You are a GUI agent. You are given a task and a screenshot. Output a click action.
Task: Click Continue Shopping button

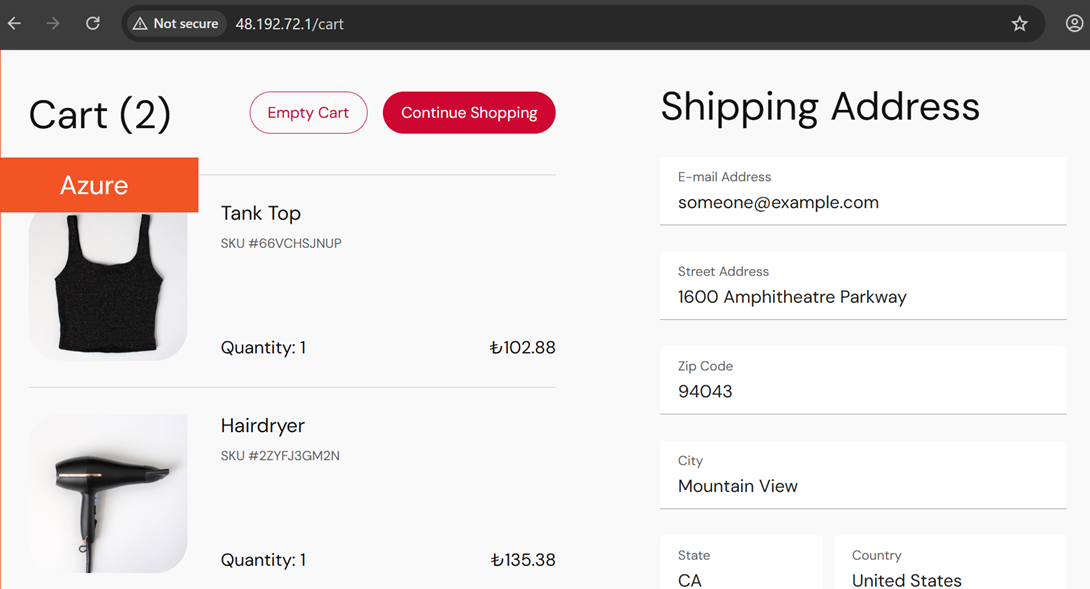pos(469,113)
